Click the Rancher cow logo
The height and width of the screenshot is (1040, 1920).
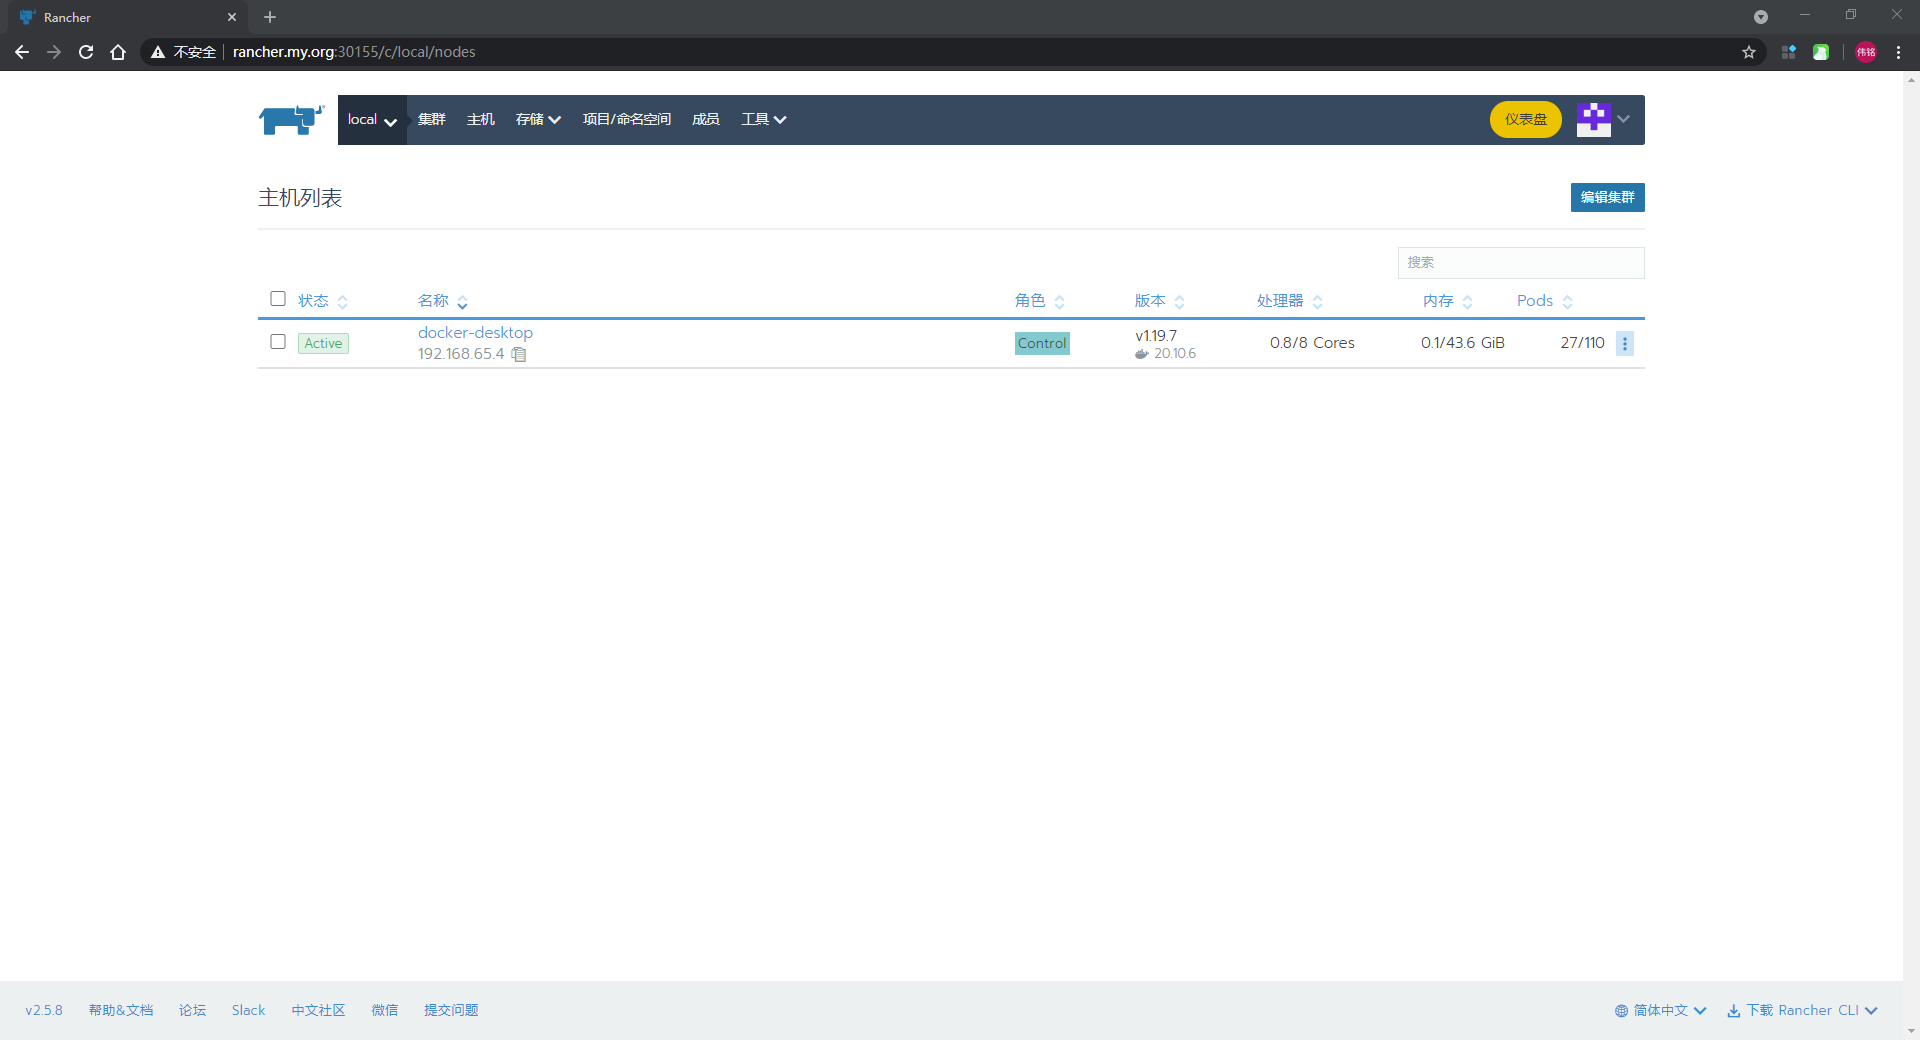point(292,119)
